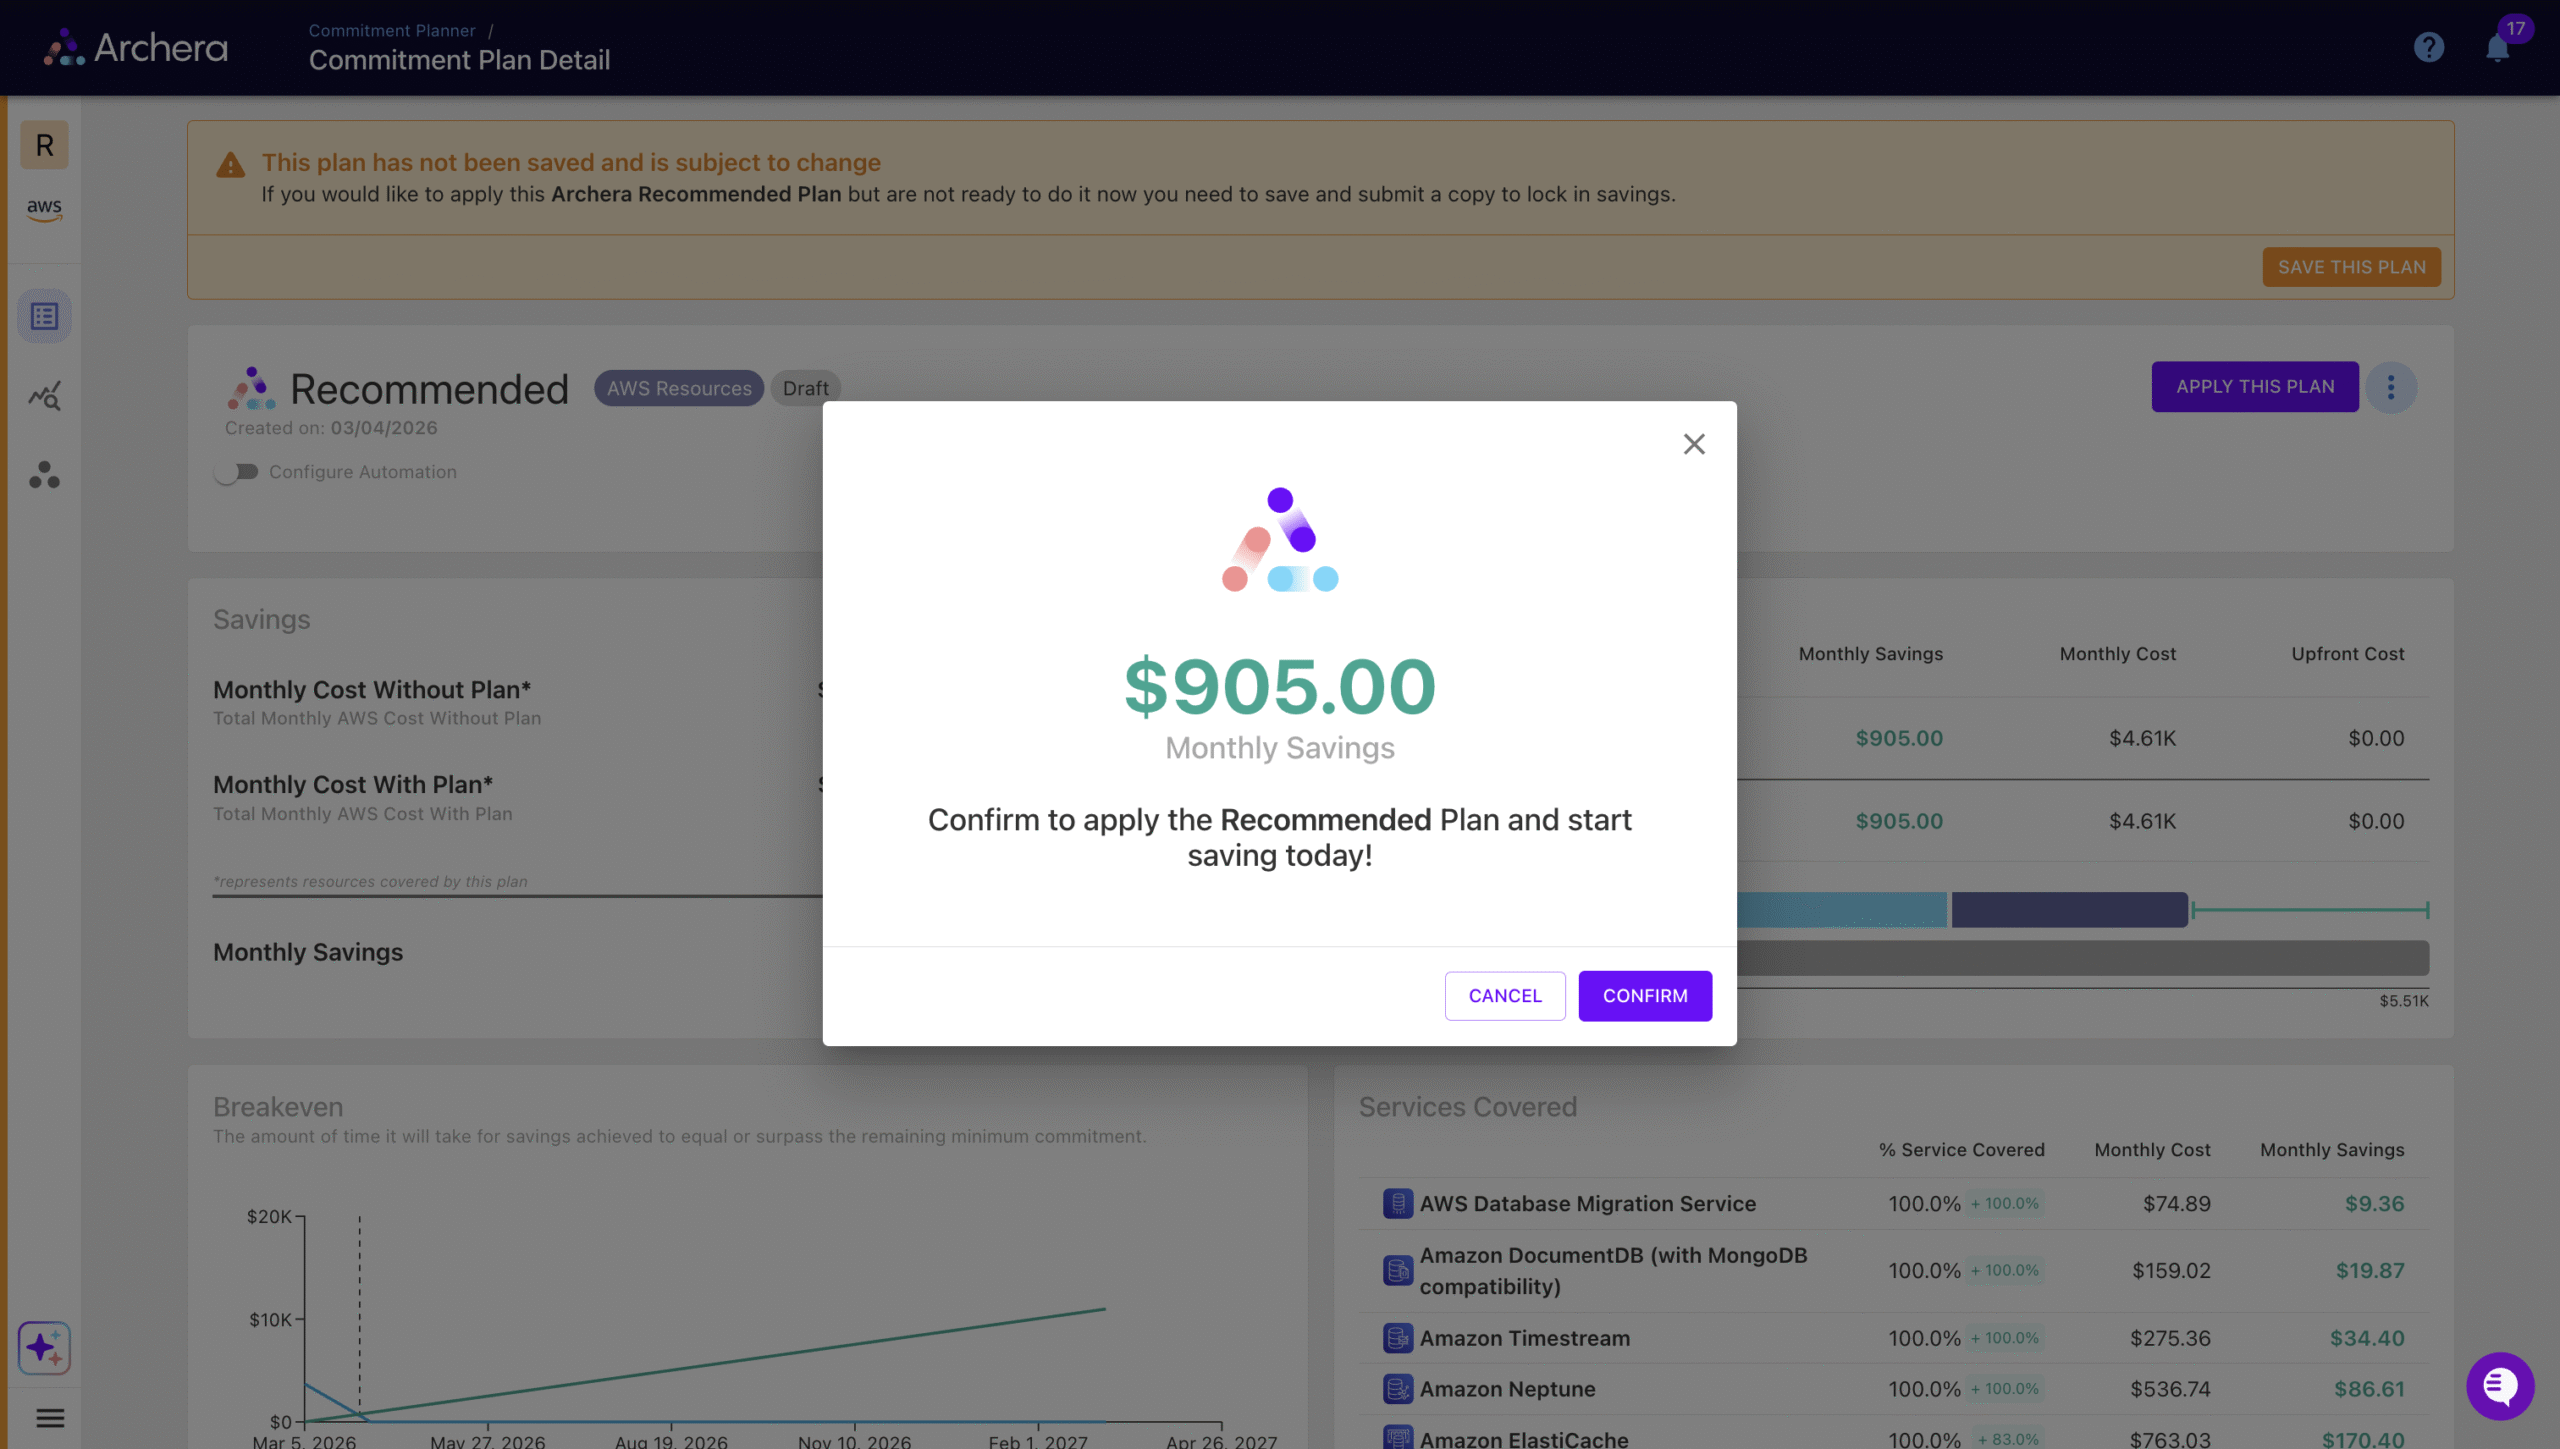This screenshot has height=1449, width=2560.
Task: Click the Amazon DocumentDB service icon
Action: [1398, 1270]
